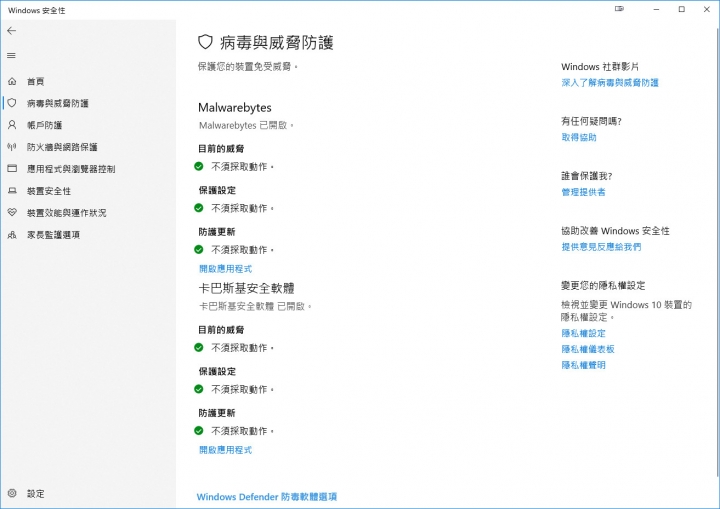Open 帳戶防護 section

click(44, 125)
